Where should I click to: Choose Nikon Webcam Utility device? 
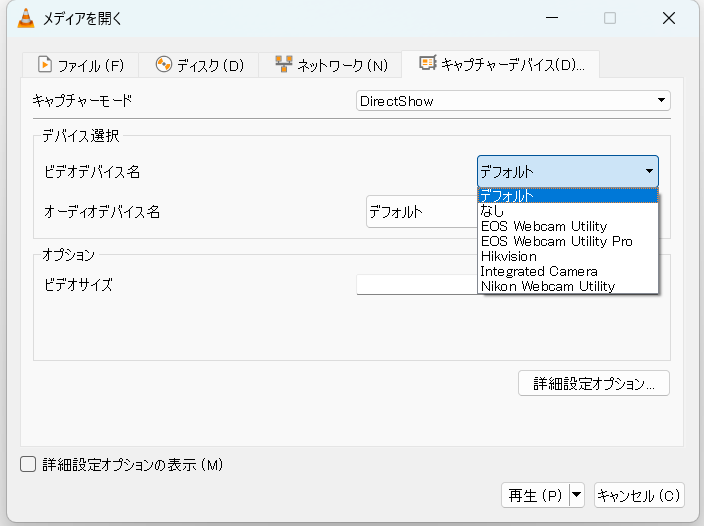(x=547, y=286)
